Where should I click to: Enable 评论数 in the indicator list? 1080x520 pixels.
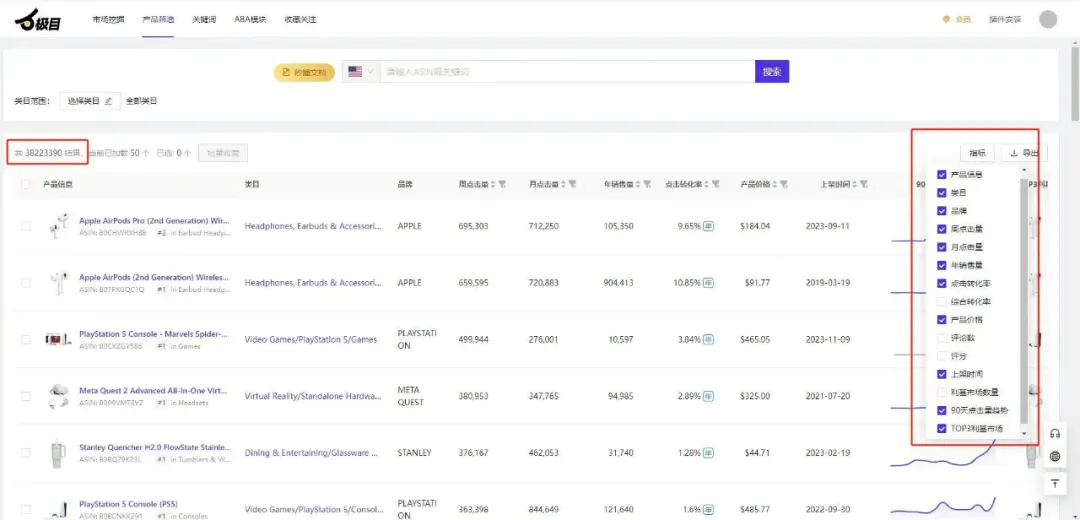point(942,338)
